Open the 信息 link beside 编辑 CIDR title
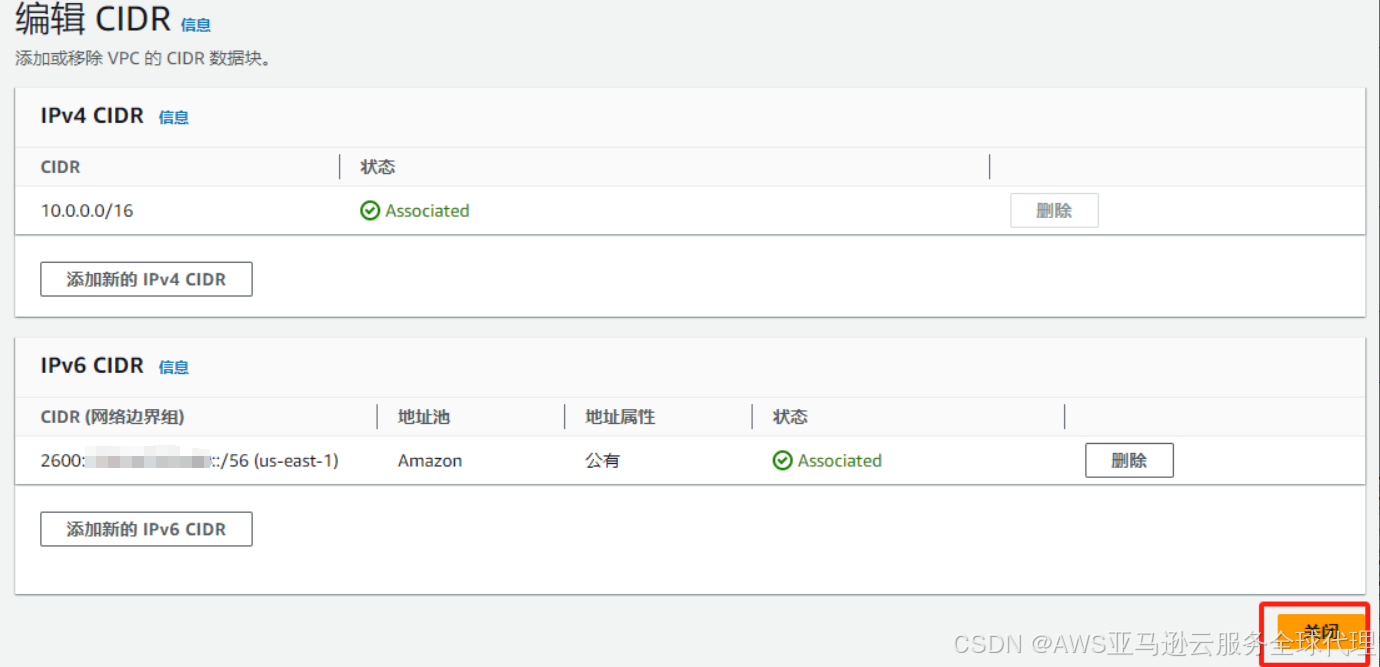 pos(196,25)
